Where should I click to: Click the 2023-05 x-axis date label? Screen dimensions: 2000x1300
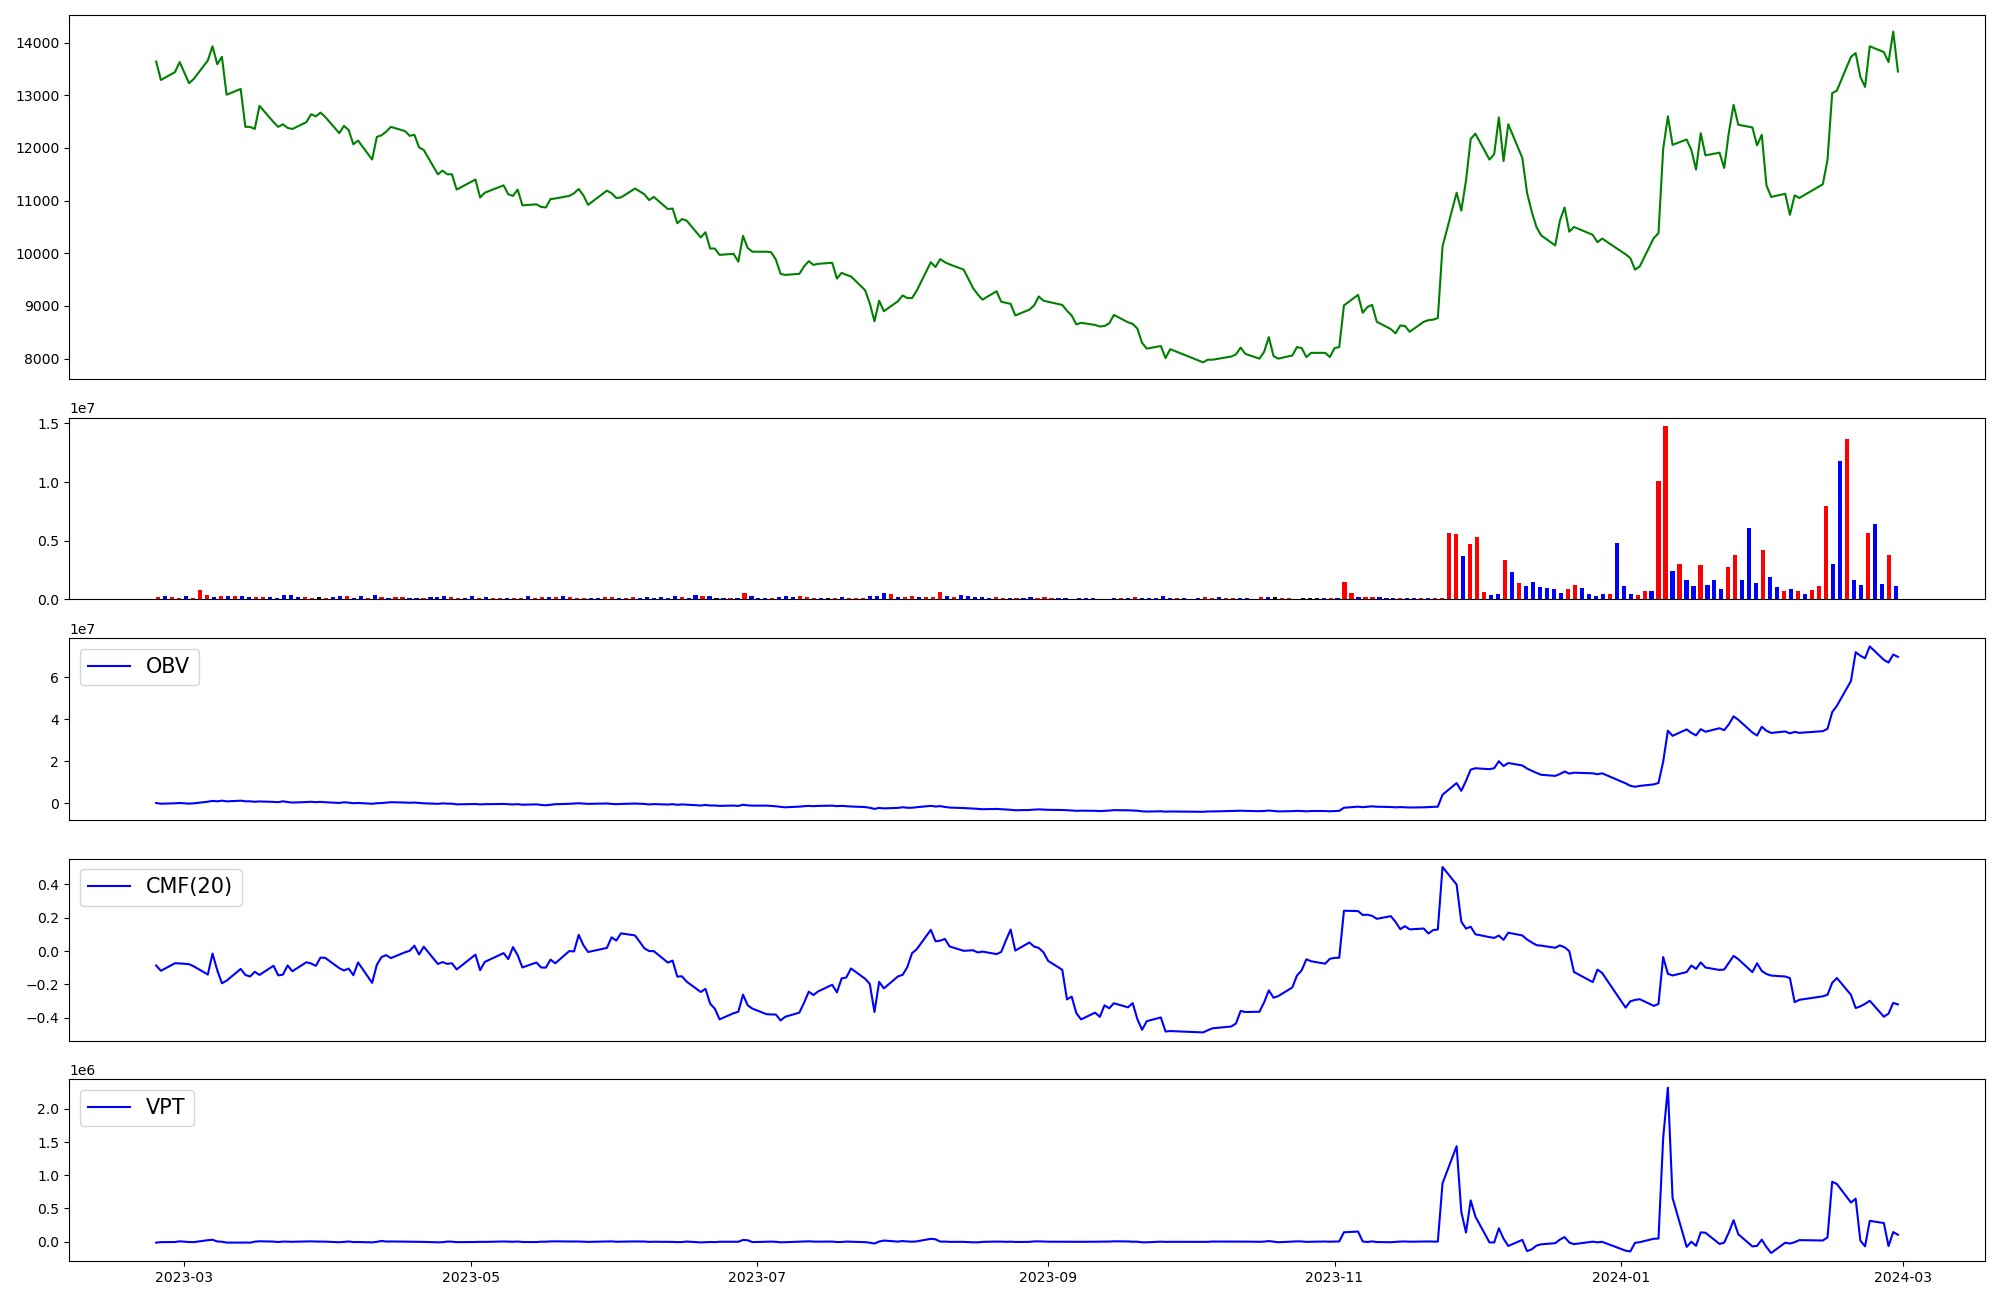coord(470,1277)
